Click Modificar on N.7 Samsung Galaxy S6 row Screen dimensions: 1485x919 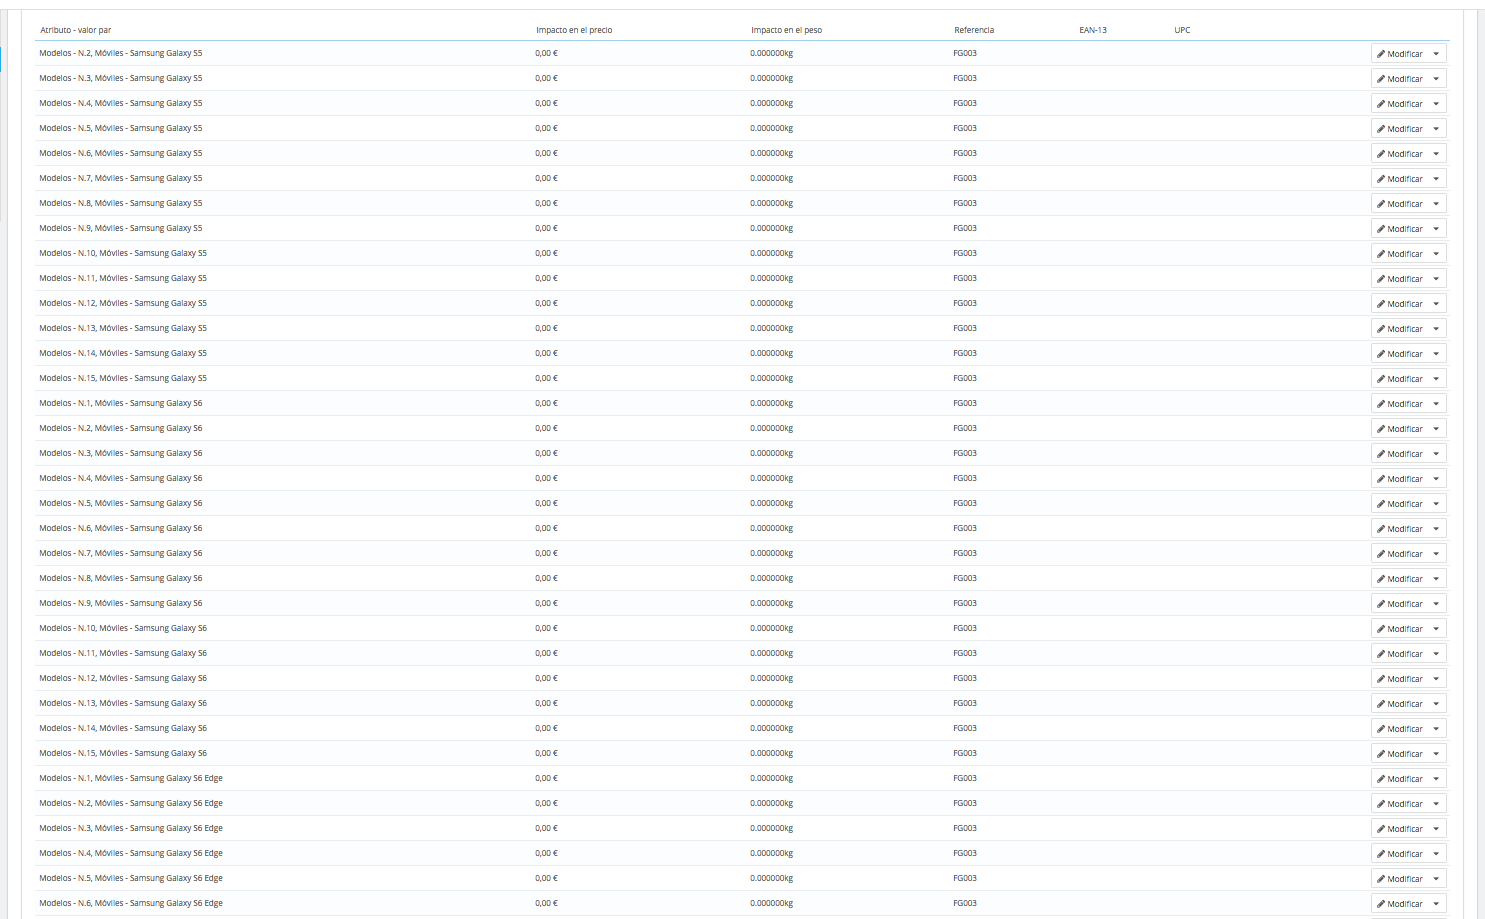(x=1399, y=554)
